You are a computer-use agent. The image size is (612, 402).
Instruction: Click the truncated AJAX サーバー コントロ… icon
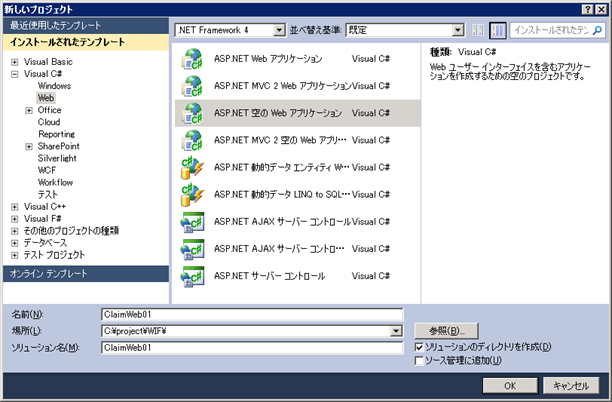pos(192,249)
